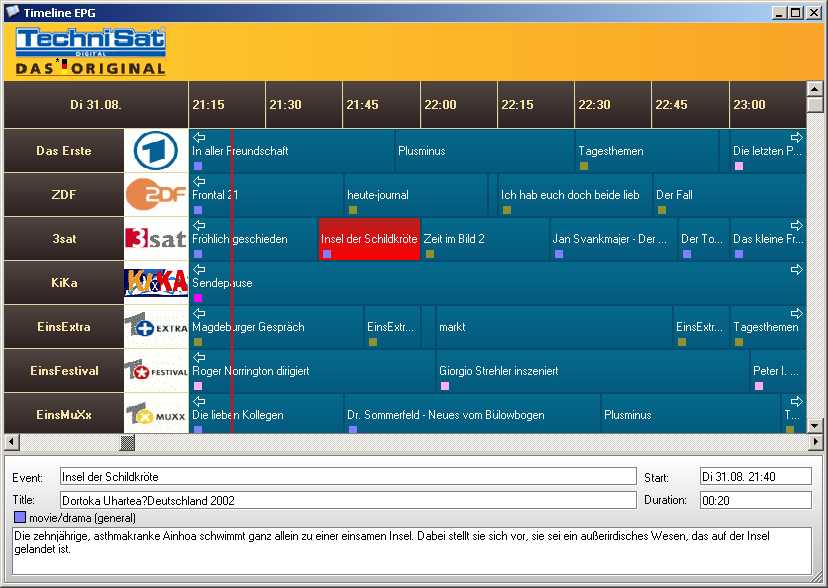828x588 pixels.
Task: Select 'Giorgio Strehler inszeniert' on EinsFestival
Action: pyautogui.click(x=592, y=371)
